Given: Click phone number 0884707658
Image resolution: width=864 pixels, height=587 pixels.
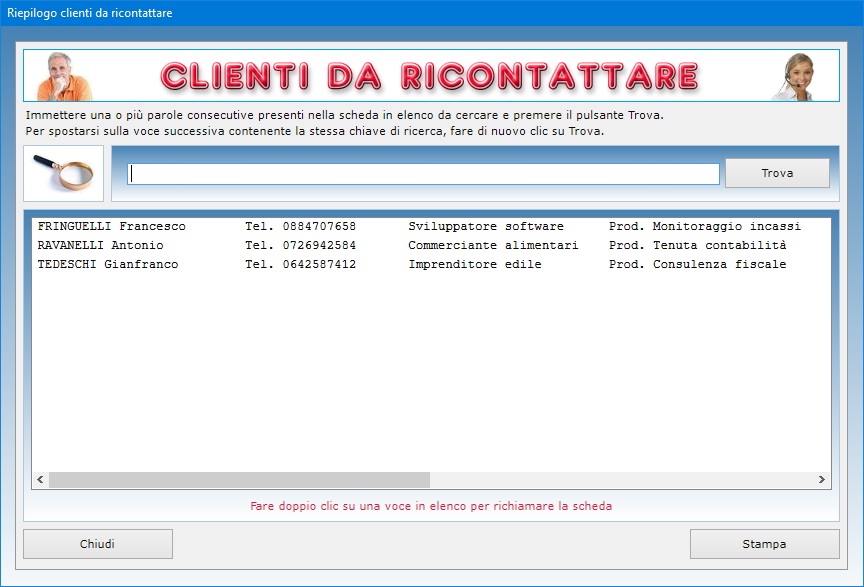Looking at the screenshot, I should click(x=319, y=226).
